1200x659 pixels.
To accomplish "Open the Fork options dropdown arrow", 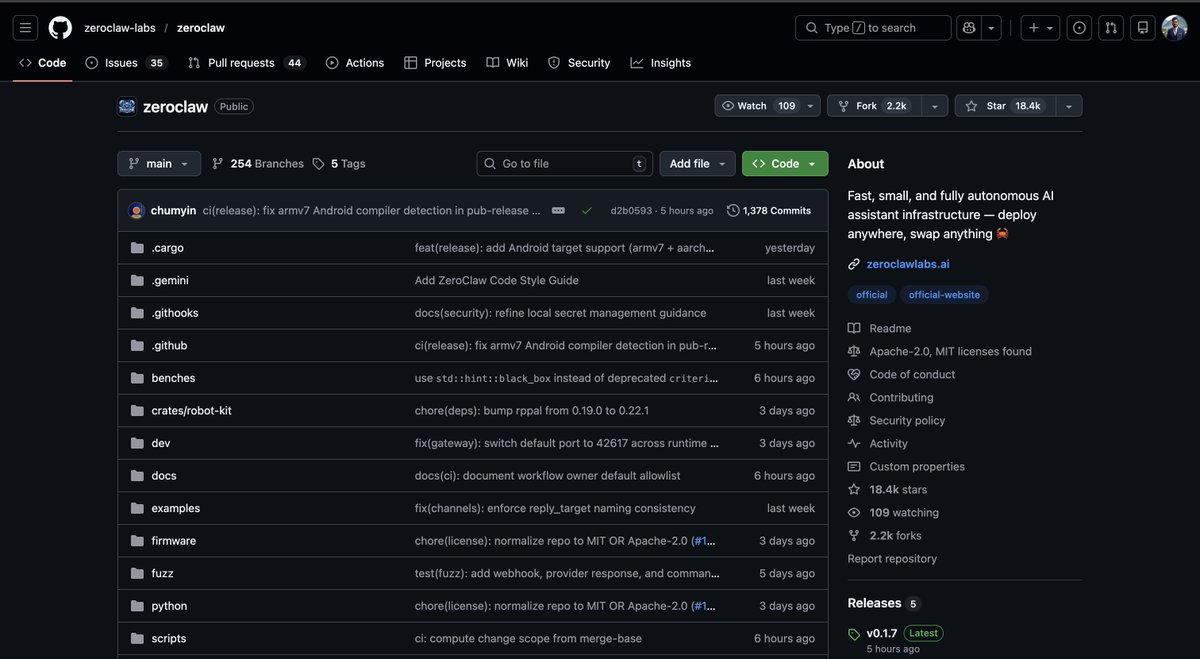I will click(934, 106).
